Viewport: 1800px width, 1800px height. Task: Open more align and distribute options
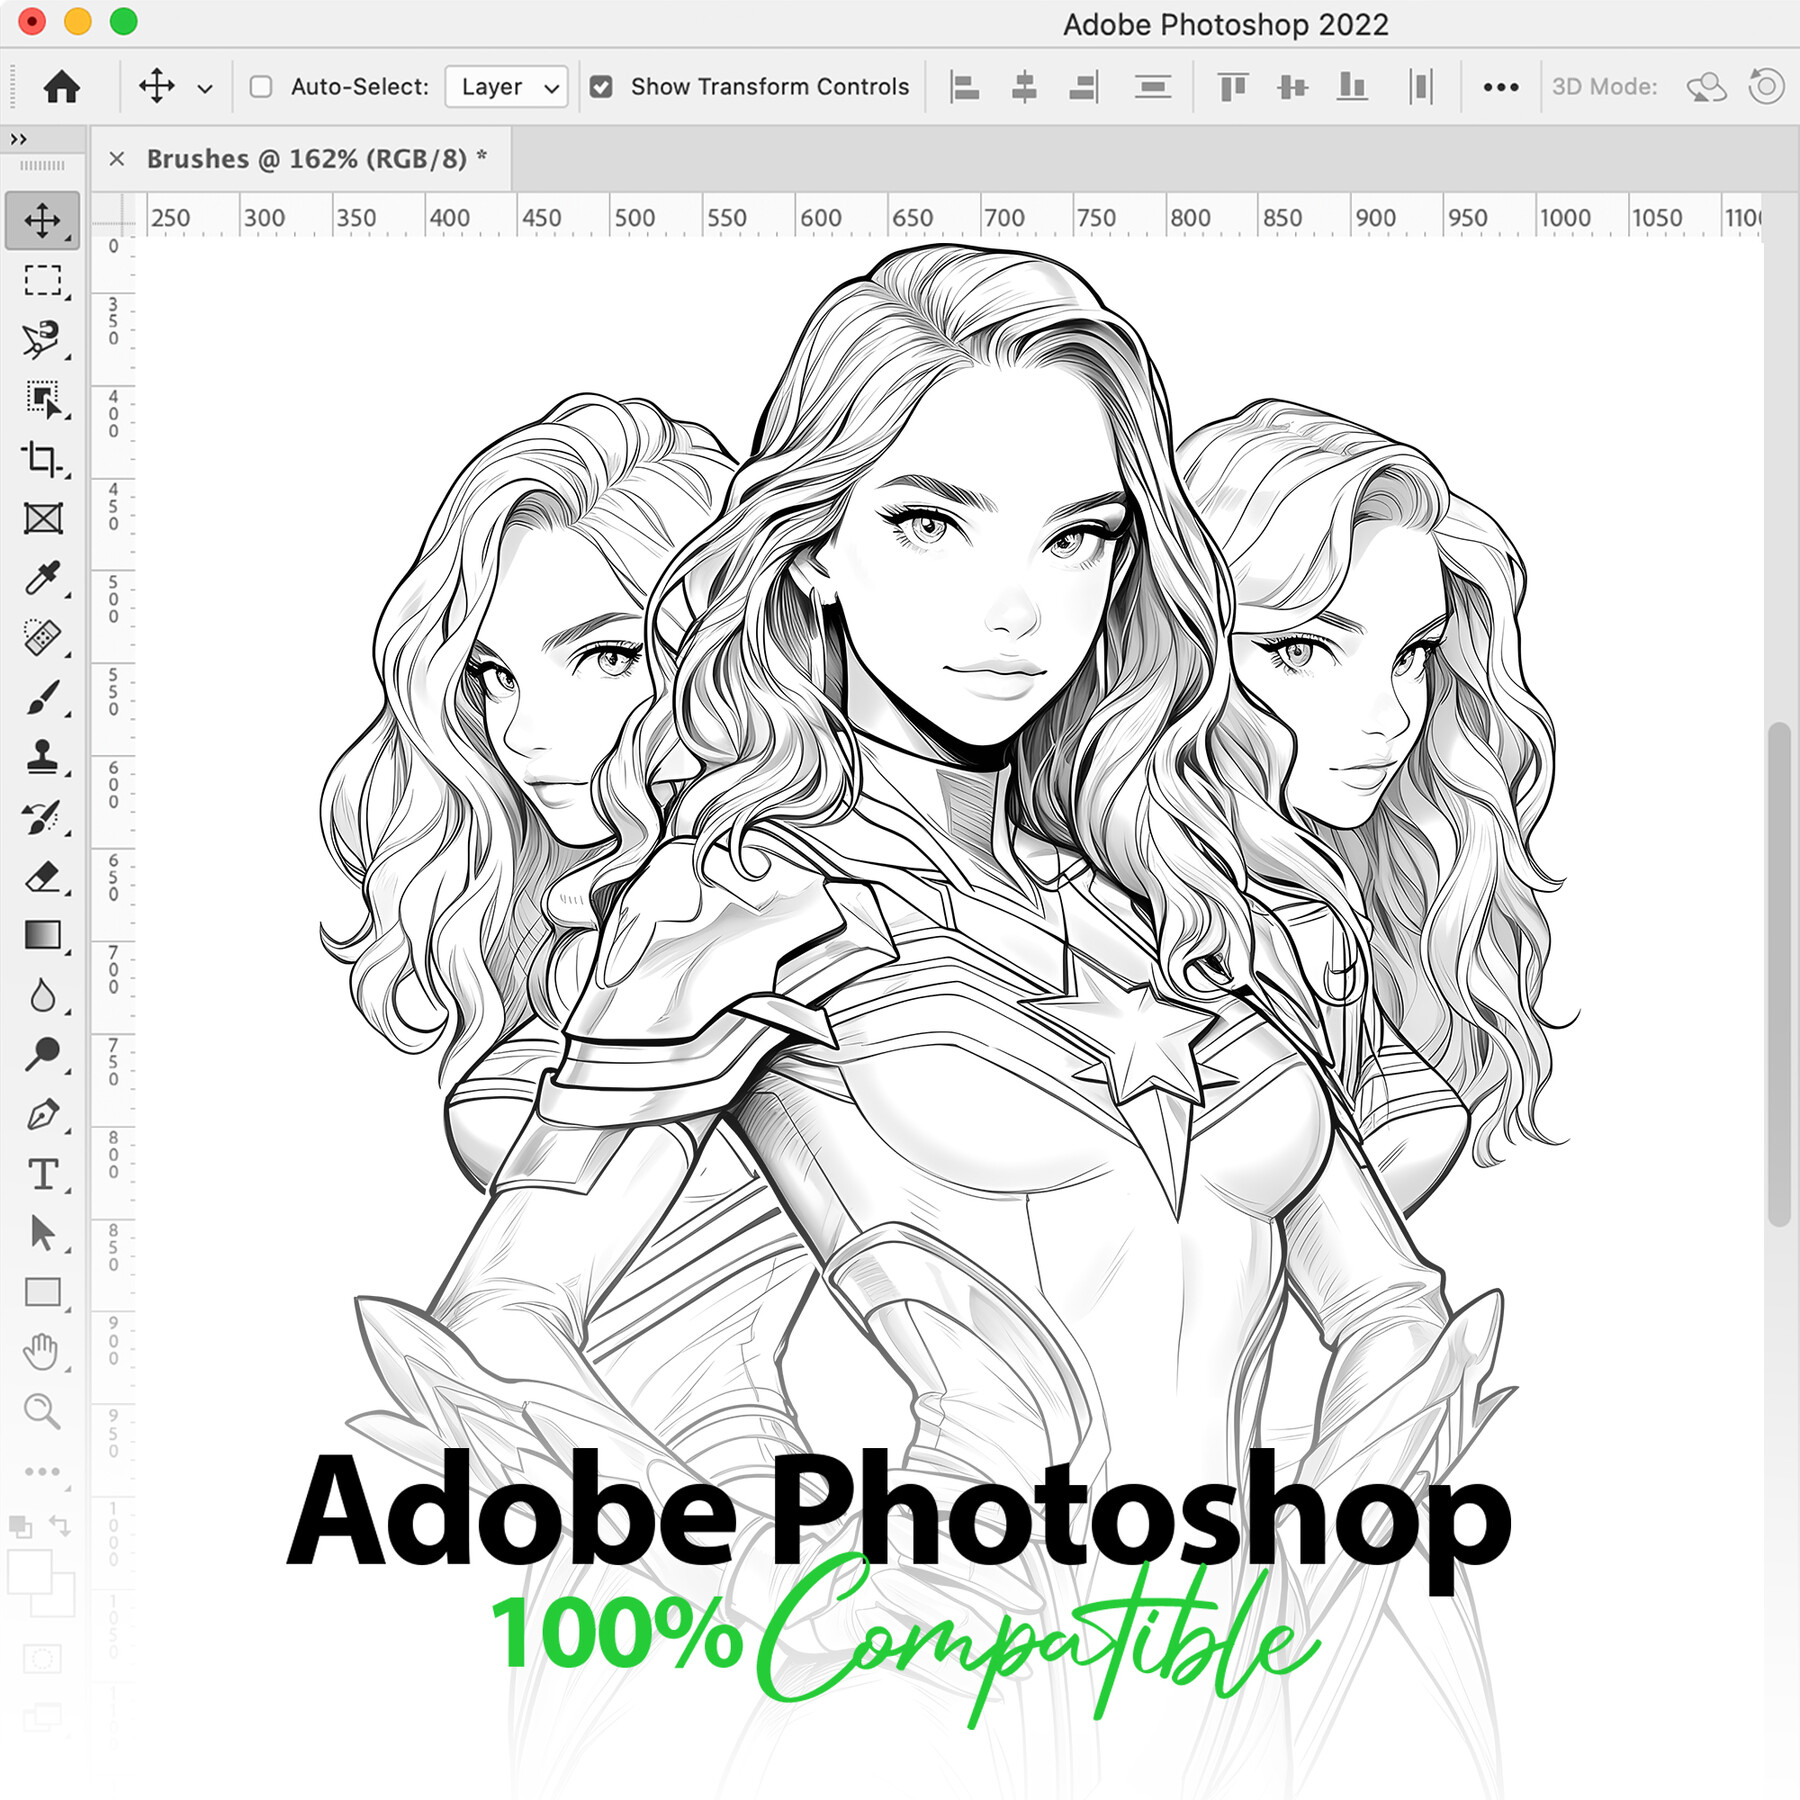tap(1501, 87)
